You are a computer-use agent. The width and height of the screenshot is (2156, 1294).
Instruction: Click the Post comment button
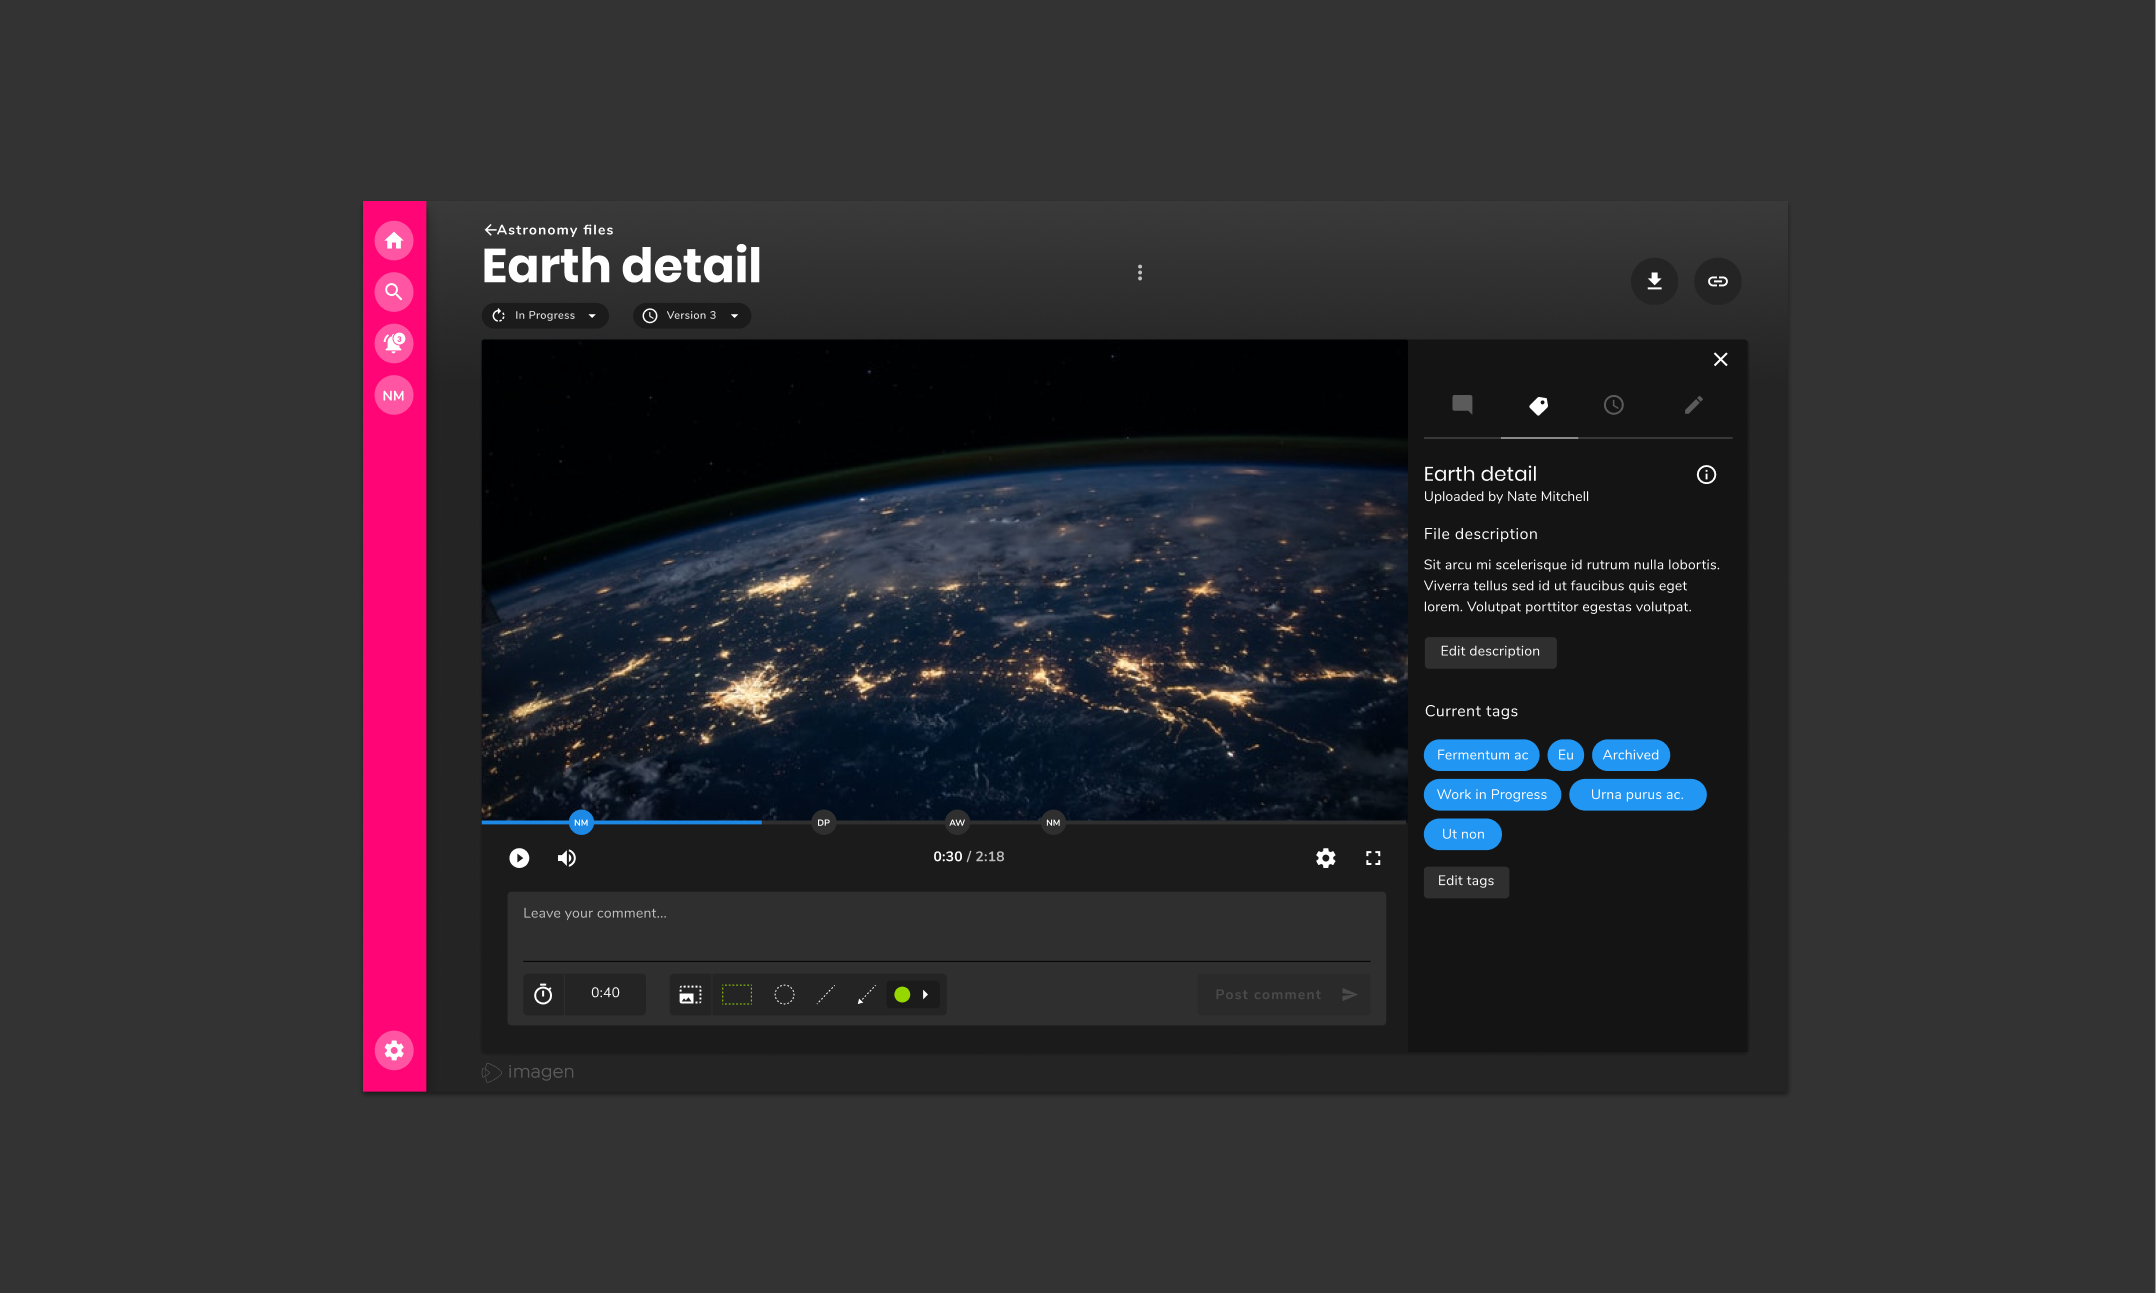1285,995
